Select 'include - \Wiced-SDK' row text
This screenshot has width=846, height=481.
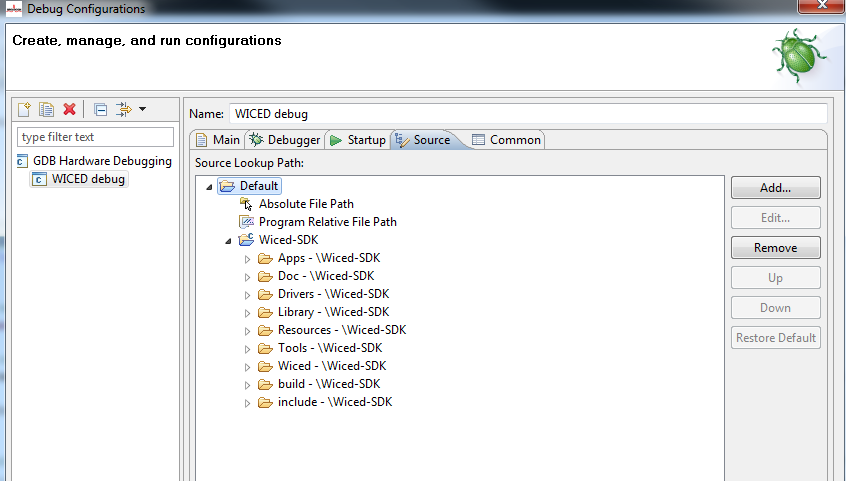click(335, 402)
